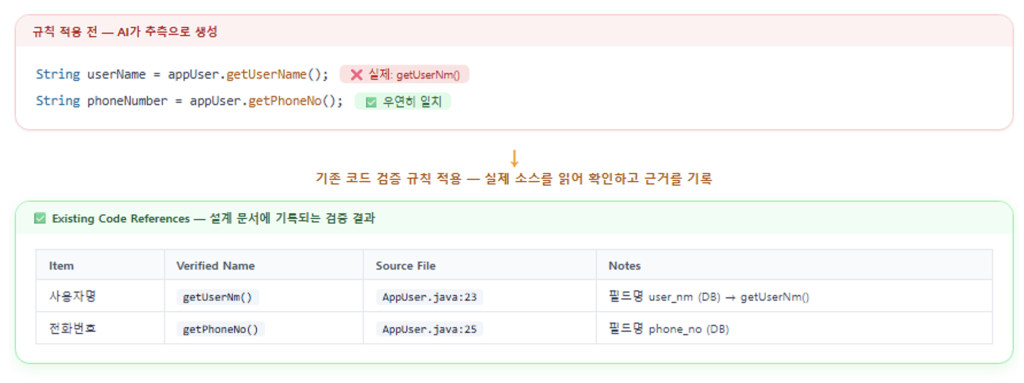
Task: Click getPhoneNo() in the Verified Name column
Action: 221,329
